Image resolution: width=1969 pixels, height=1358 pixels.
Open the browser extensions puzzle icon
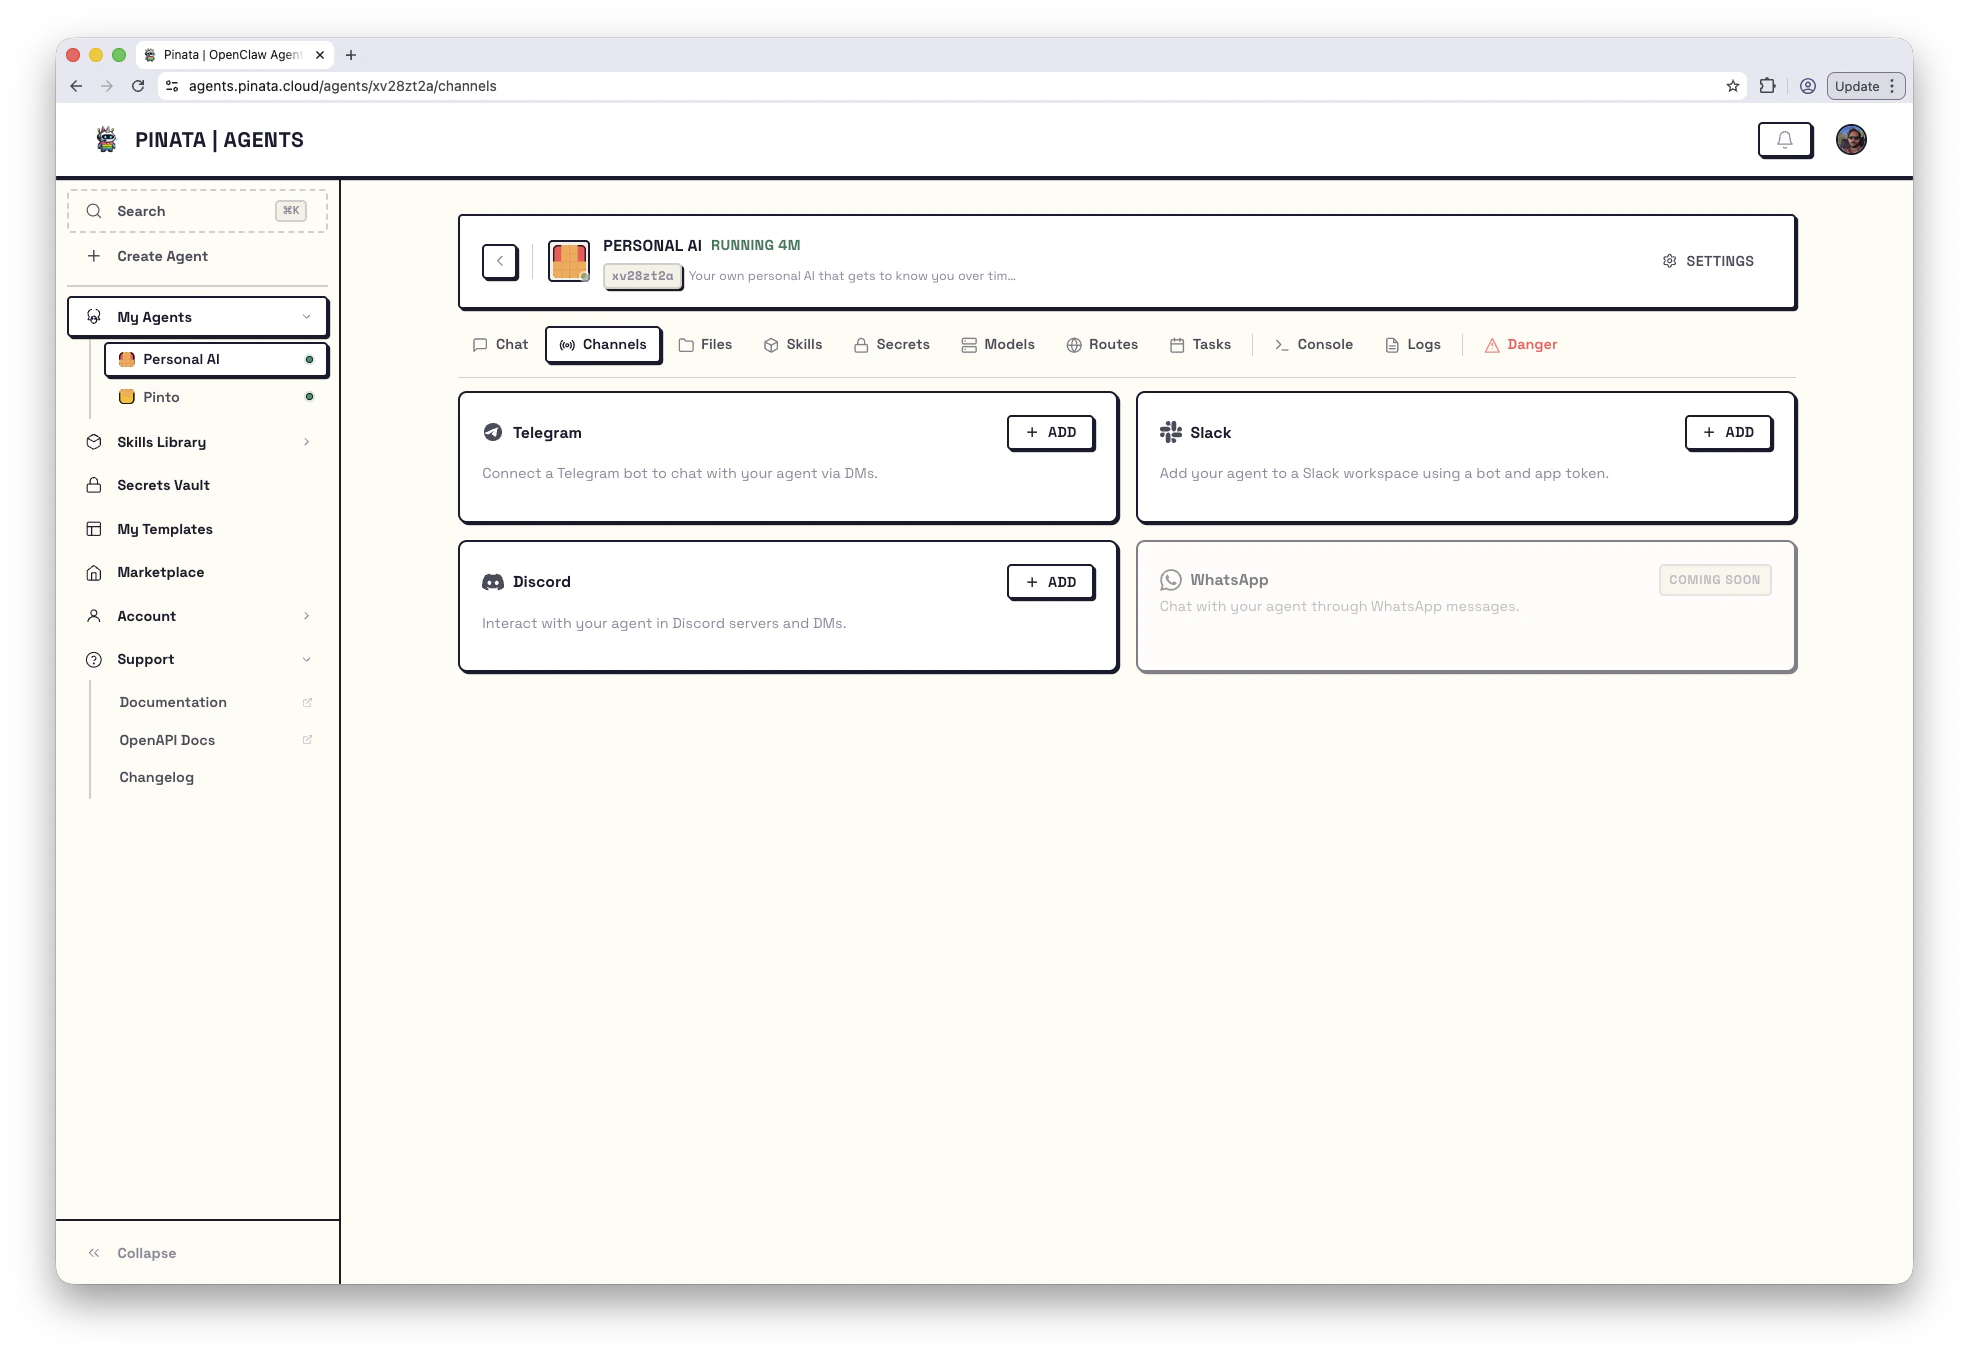click(1767, 86)
